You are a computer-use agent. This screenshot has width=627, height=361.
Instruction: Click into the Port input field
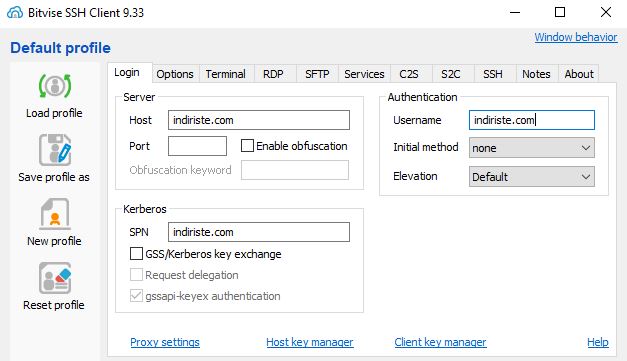[197, 146]
